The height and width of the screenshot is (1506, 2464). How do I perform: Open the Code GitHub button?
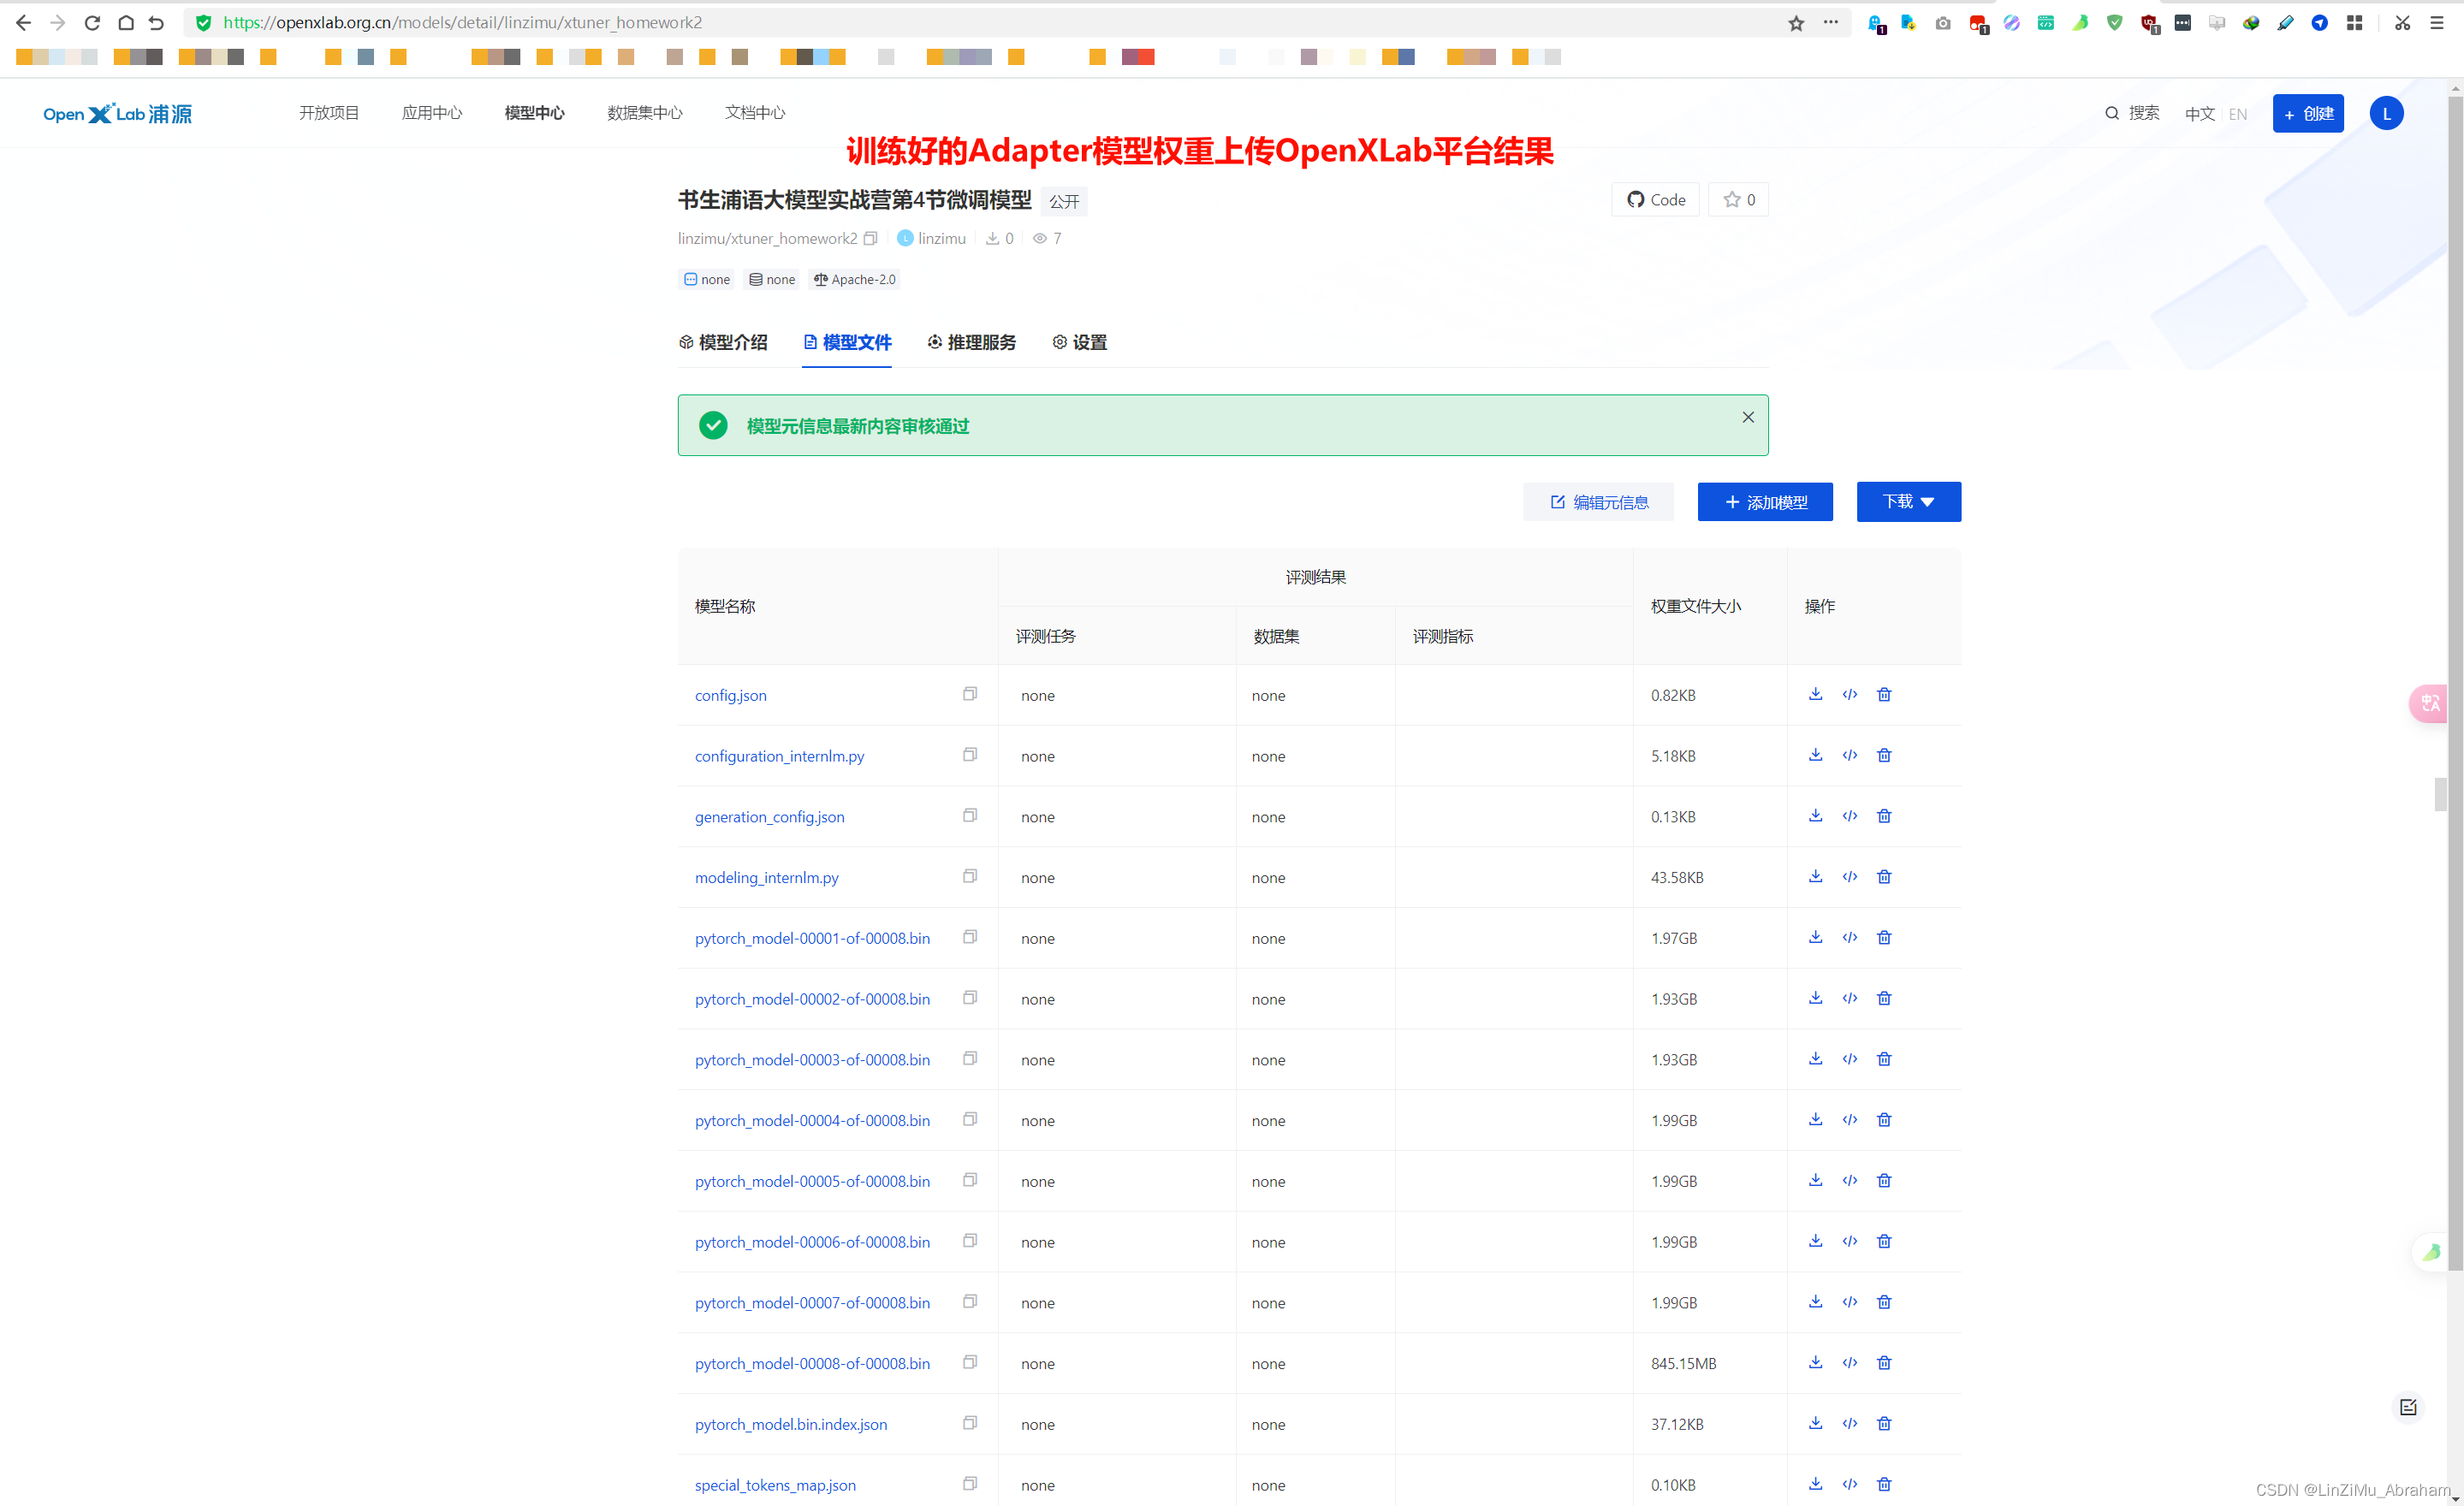[1655, 200]
